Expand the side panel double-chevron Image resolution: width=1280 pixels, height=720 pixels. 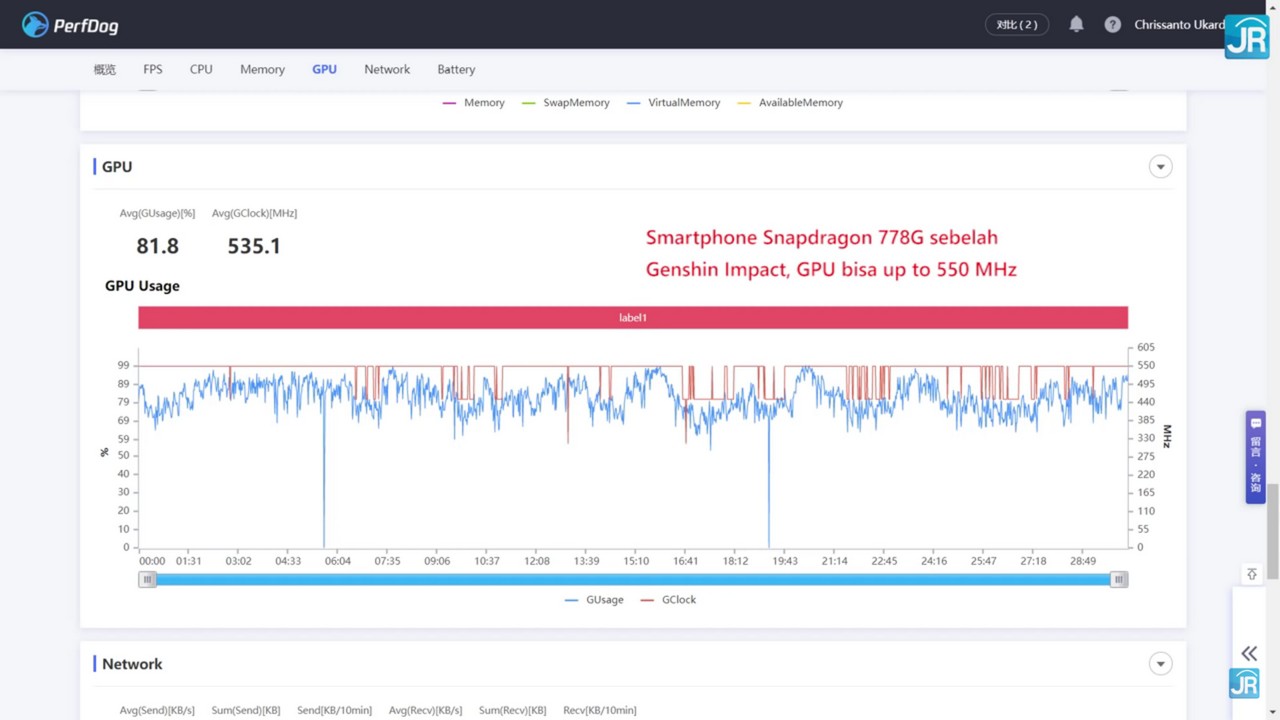click(1249, 653)
